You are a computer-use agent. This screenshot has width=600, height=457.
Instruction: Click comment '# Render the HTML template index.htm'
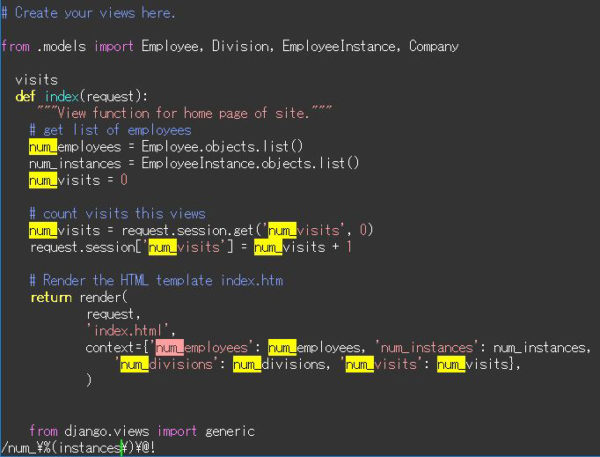coord(157,281)
